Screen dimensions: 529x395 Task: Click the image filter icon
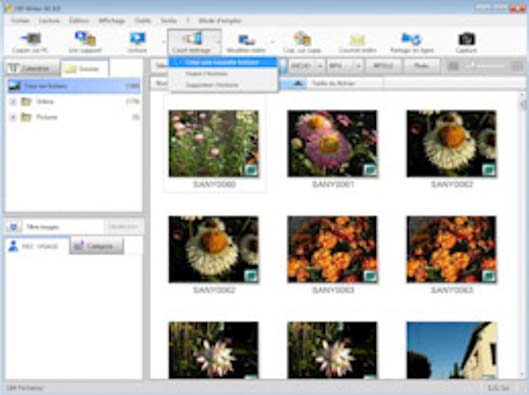click(x=14, y=227)
